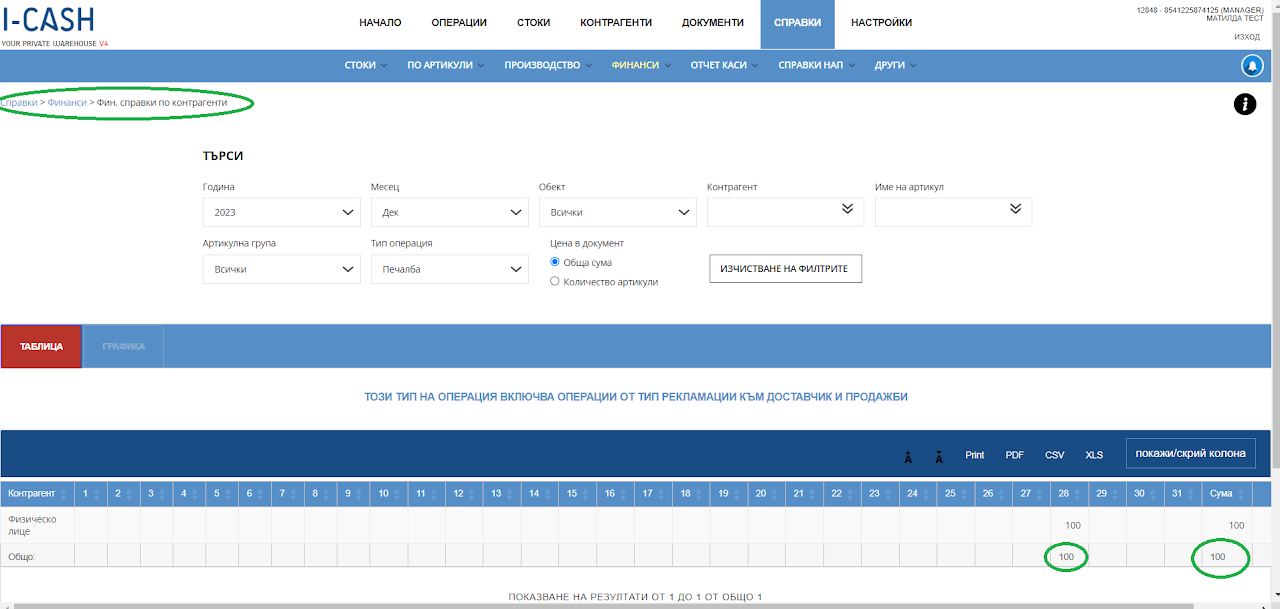Decrease table font with the Ǎ icon
The width and height of the screenshot is (1280, 609).
pyautogui.click(x=939, y=456)
